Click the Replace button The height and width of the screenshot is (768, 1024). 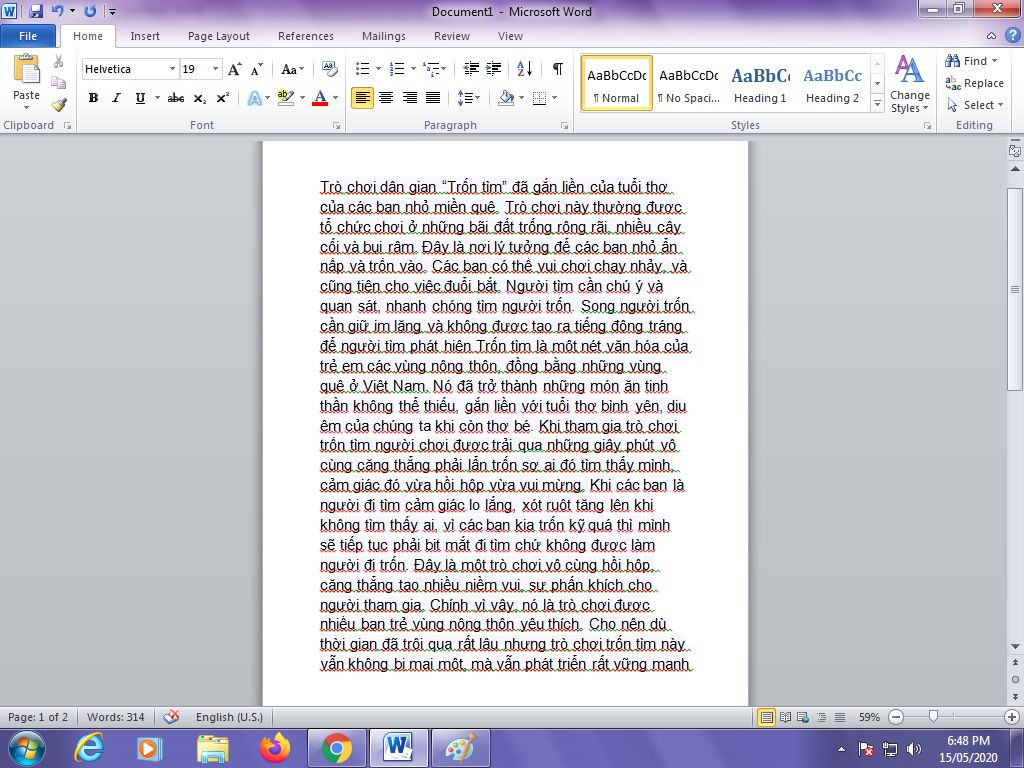(974, 83)
